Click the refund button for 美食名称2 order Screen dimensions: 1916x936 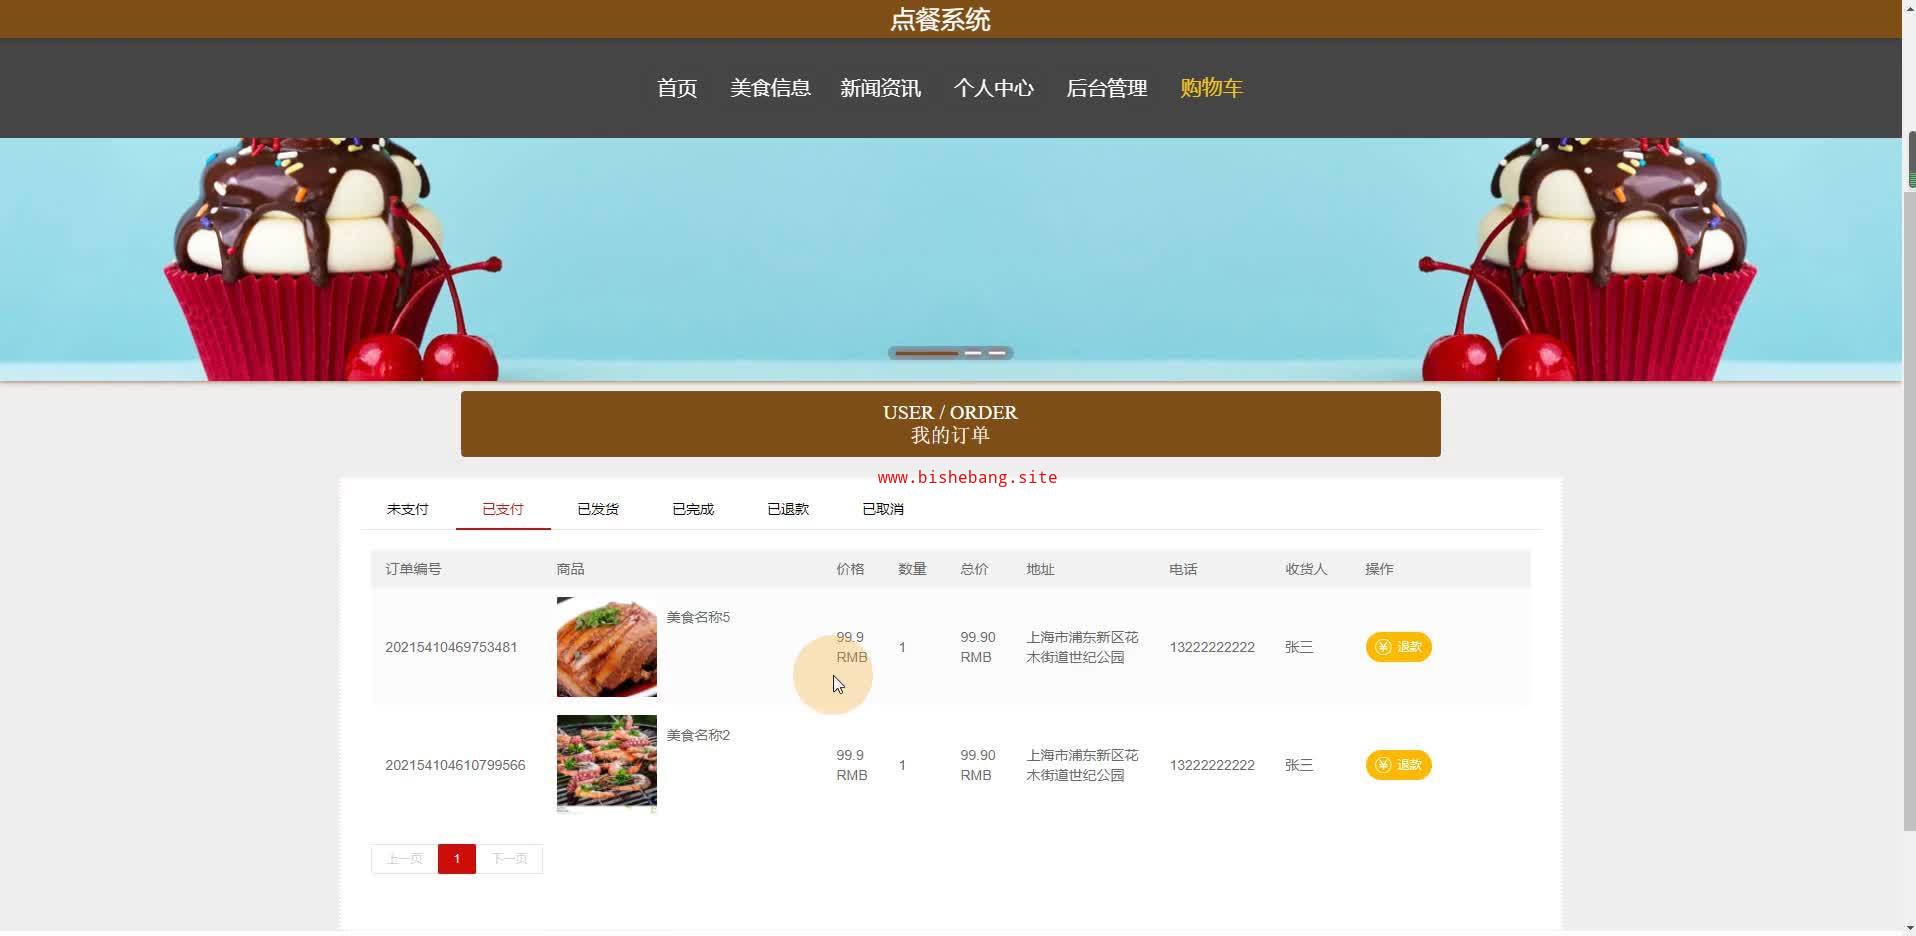(x=1398, y=765)
